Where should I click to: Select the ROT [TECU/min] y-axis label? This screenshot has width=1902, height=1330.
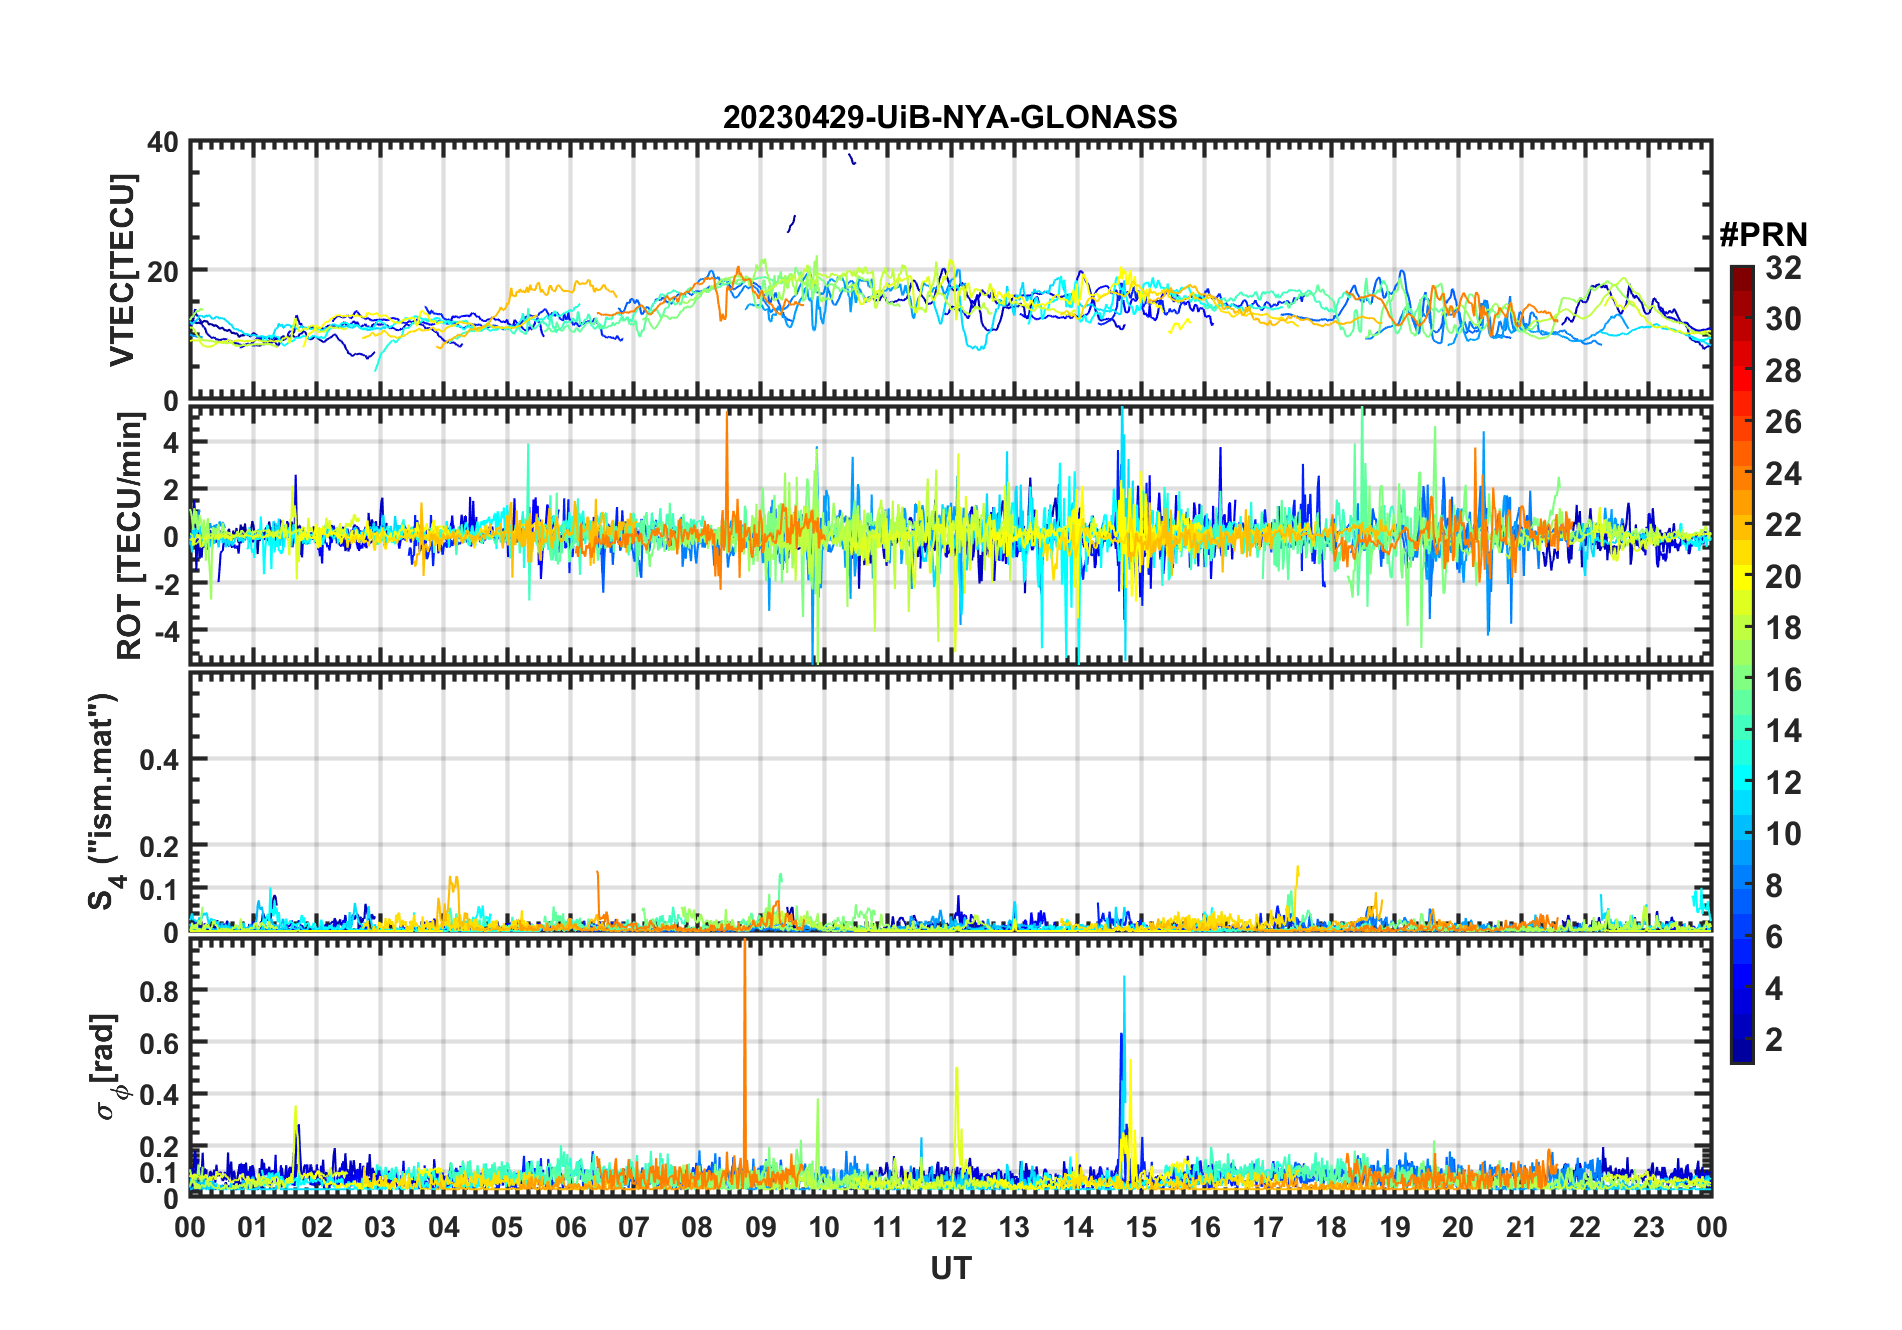click(x=130, y=536)
